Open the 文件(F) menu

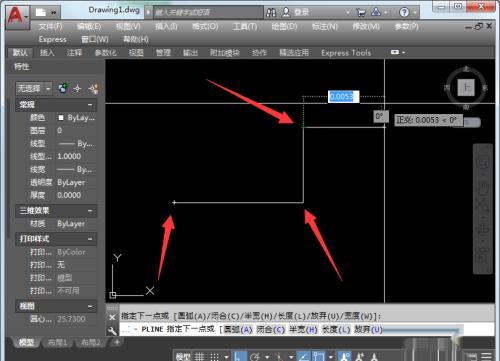[50, 26]
